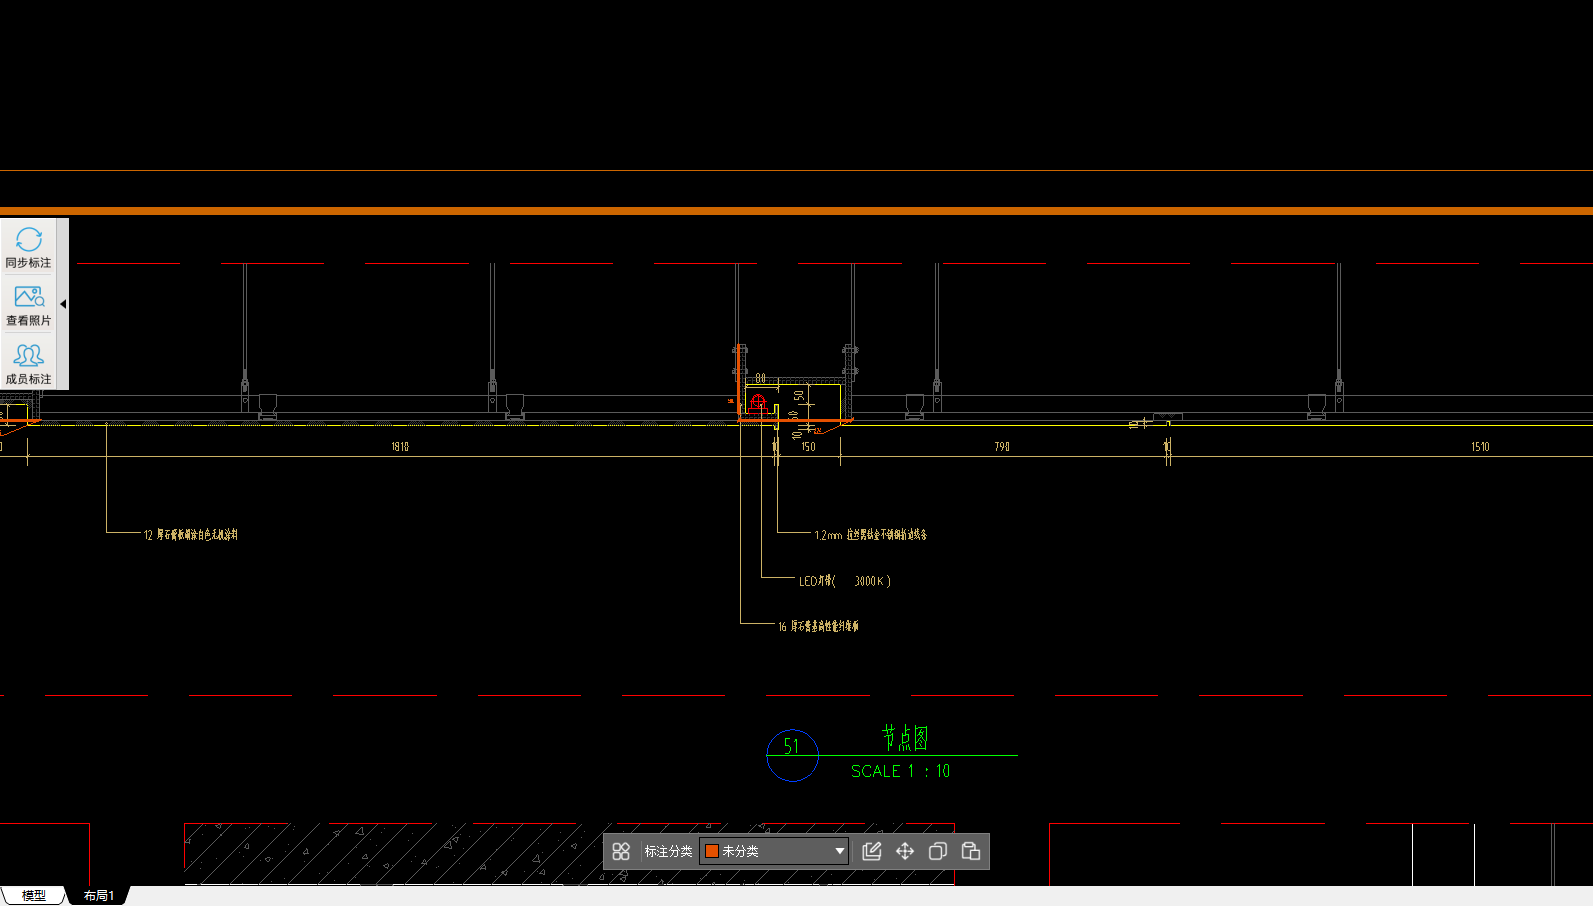Select the move annotation arrows icon
Image resolution: width=1593 pixels, height=906 pixels.
[905, 851]
